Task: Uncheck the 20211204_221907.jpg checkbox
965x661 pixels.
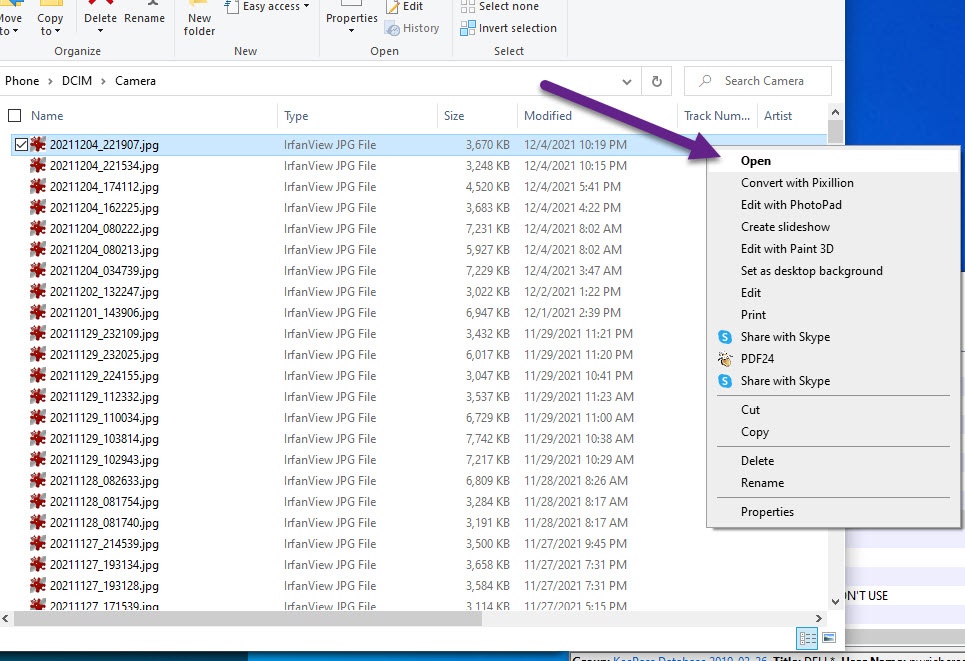Action: coord(21,145)
